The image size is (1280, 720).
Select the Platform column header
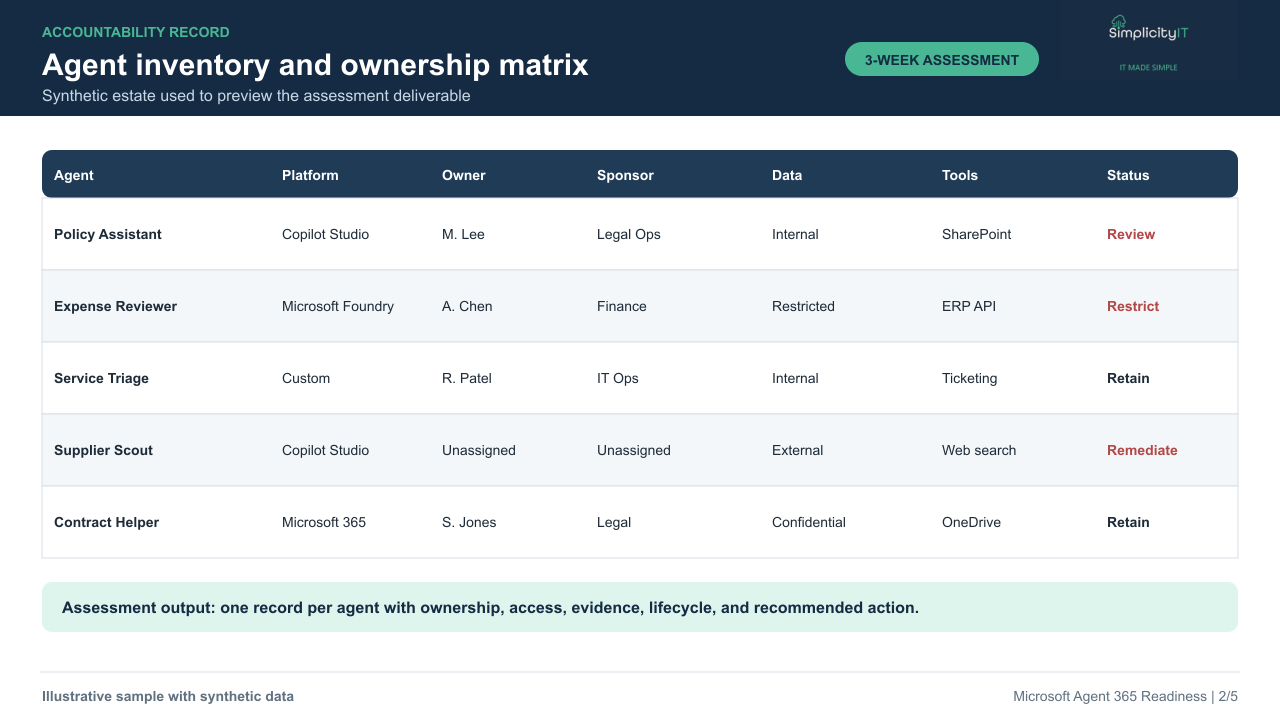(x=310, y=175)
